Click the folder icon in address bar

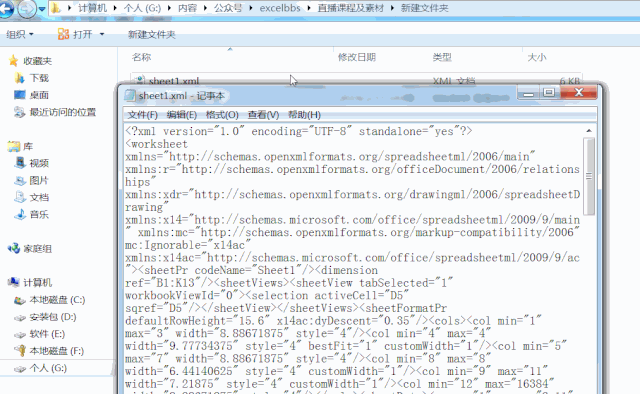(x=56, y=8)
